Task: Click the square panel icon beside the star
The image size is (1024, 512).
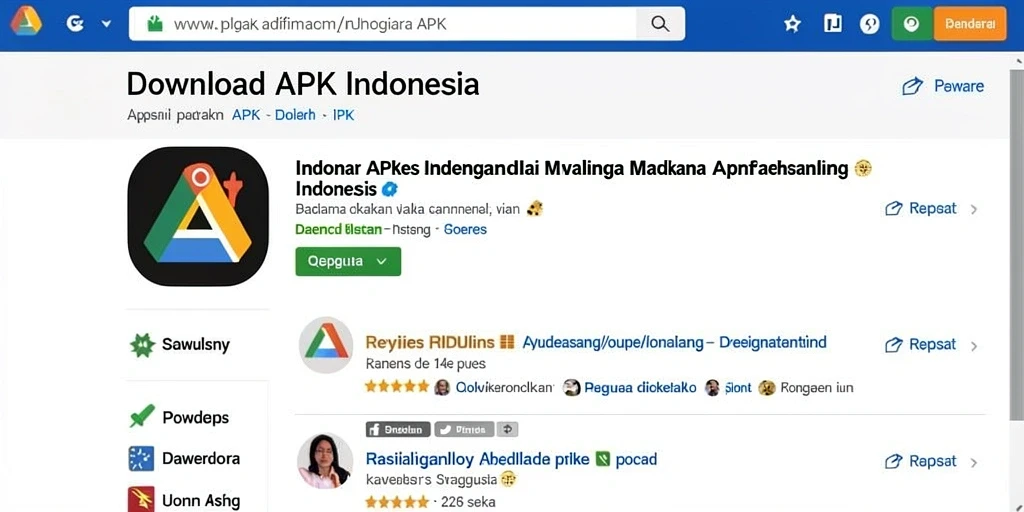Action: 832,24
